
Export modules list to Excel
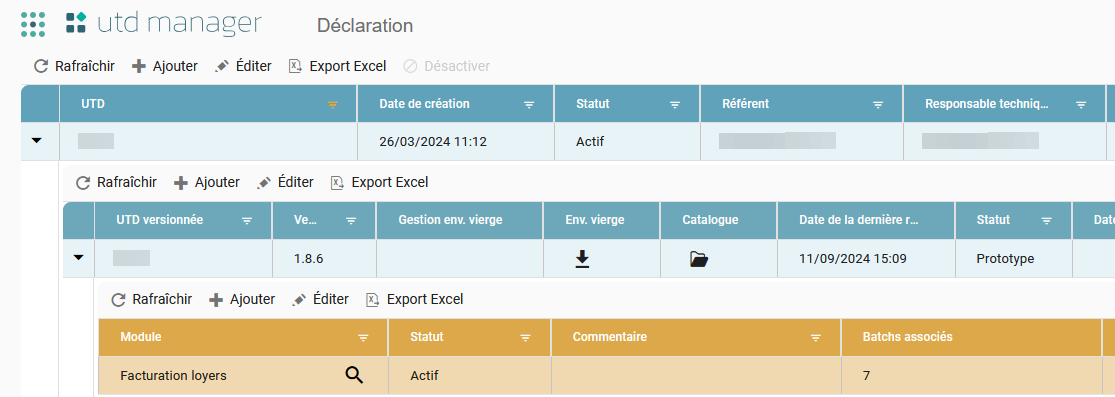click(x=415, y=300)
